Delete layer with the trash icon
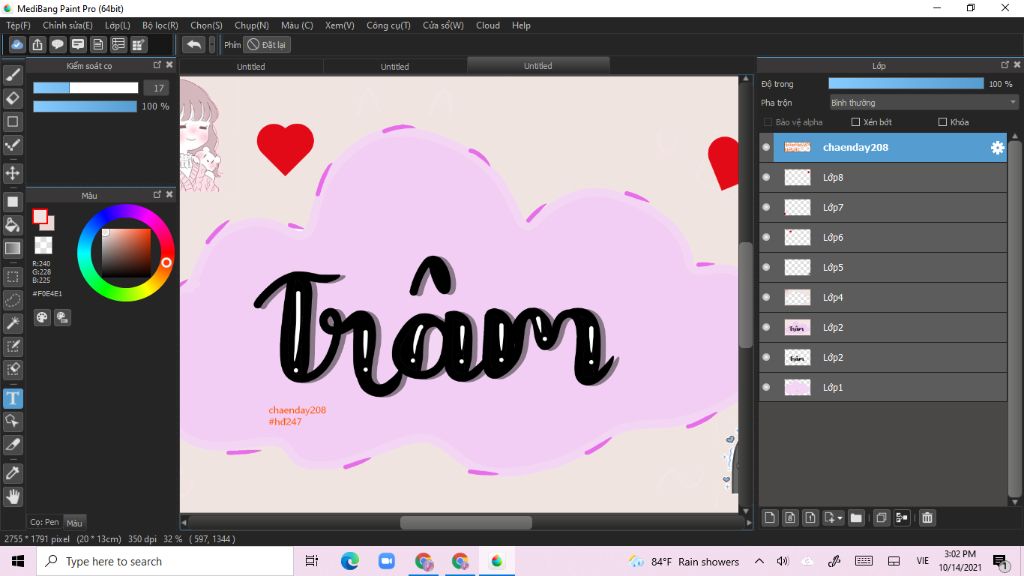1024x576 pixels. point(927,518)
